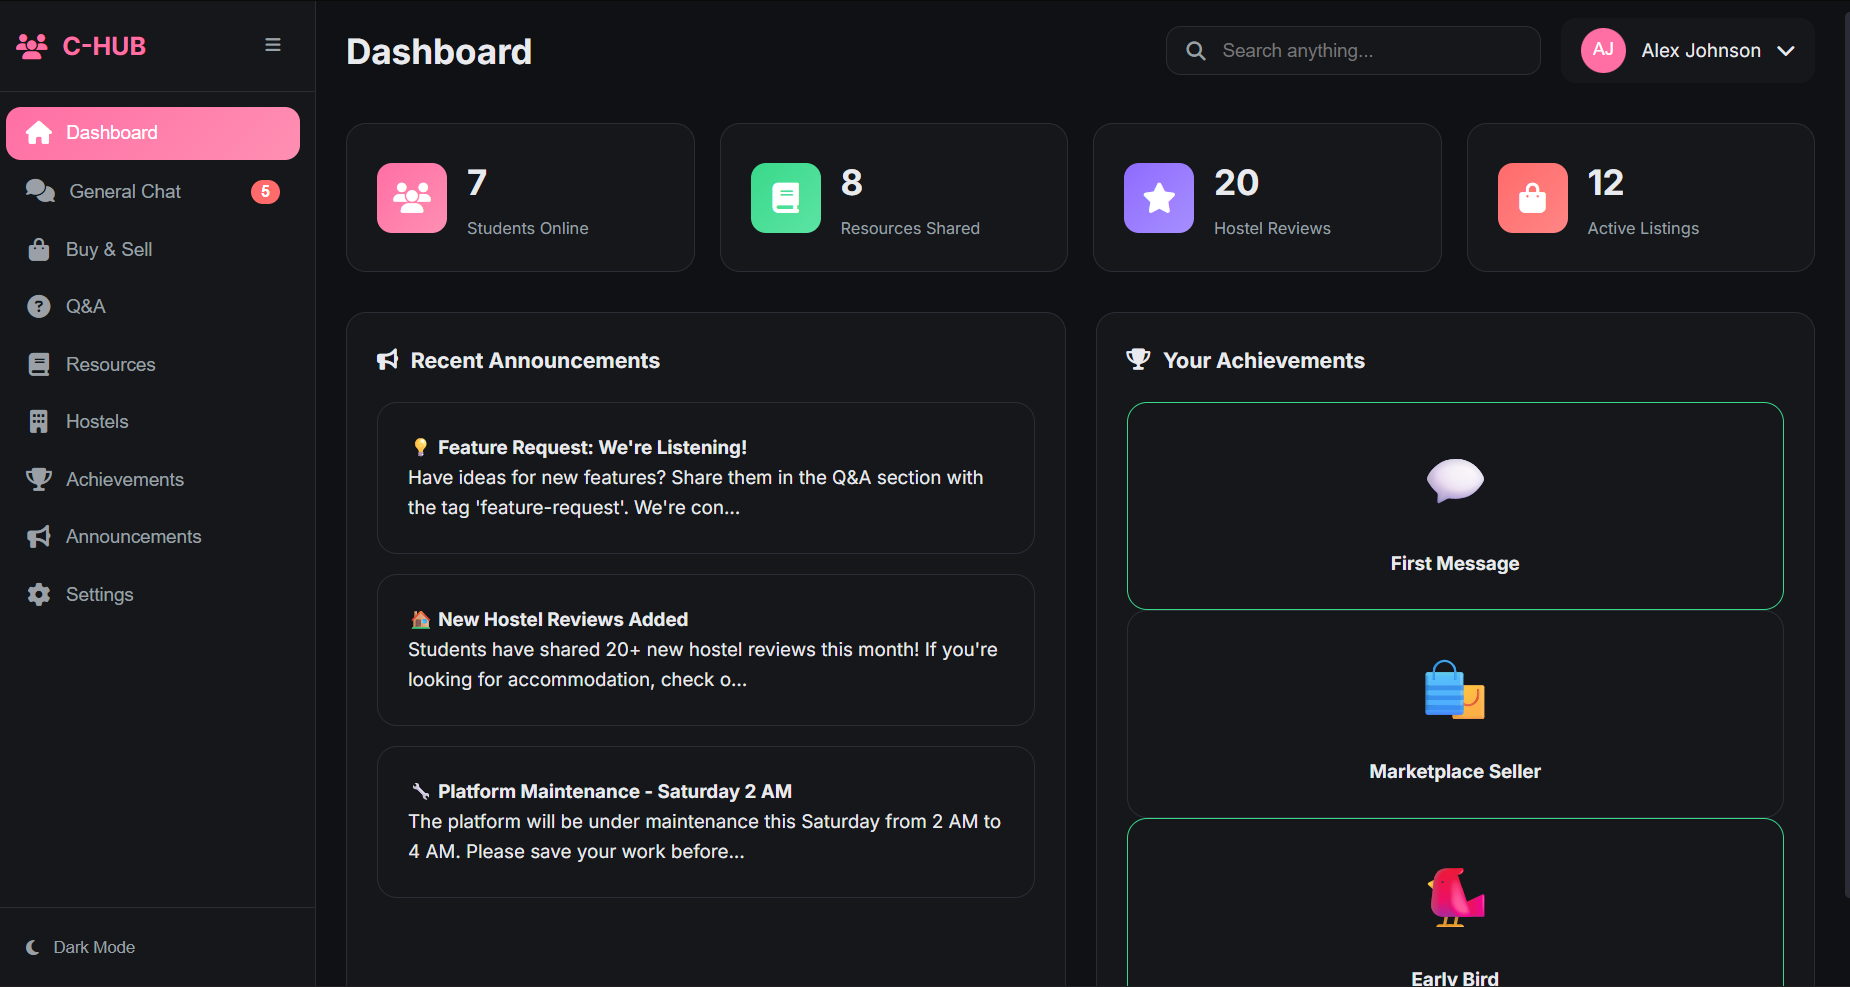The image size is (1850, 987).
Task: Click the Active Listings red bag icon
Action: pyautogui.click(x=1533, y=198)
